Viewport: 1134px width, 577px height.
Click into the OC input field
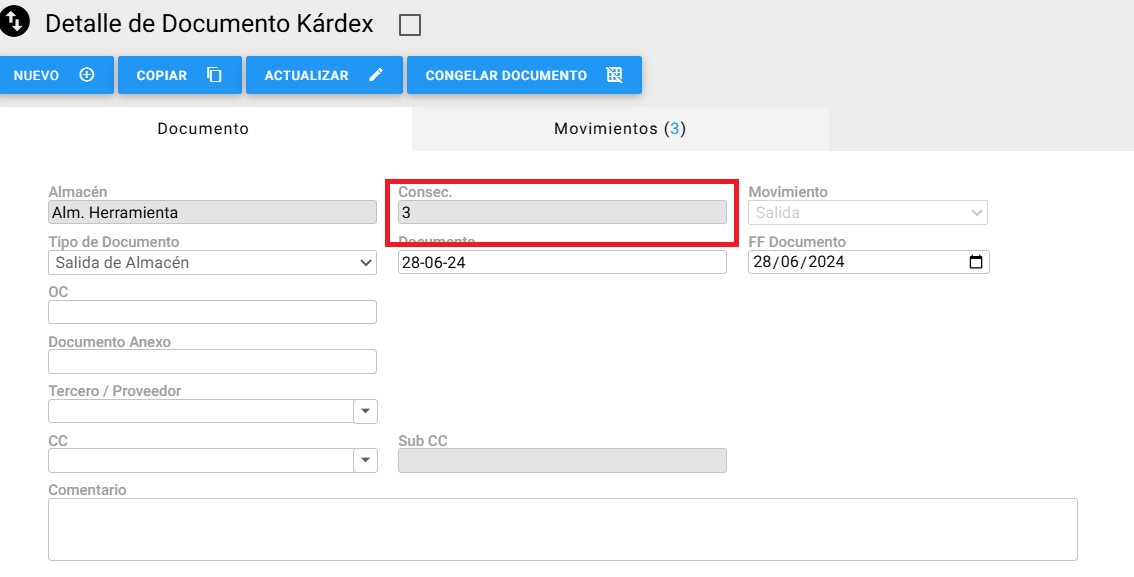tap(213, 312)
